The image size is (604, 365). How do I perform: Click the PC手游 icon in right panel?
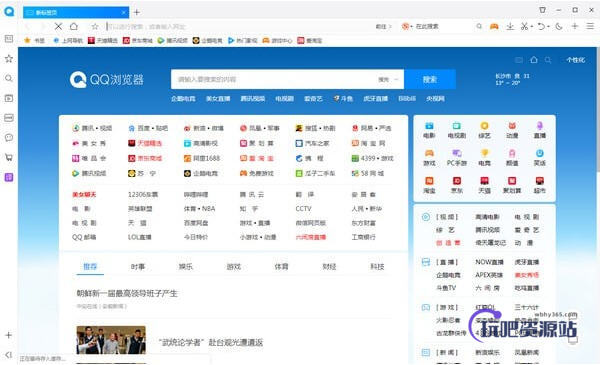tap(456, 153)
